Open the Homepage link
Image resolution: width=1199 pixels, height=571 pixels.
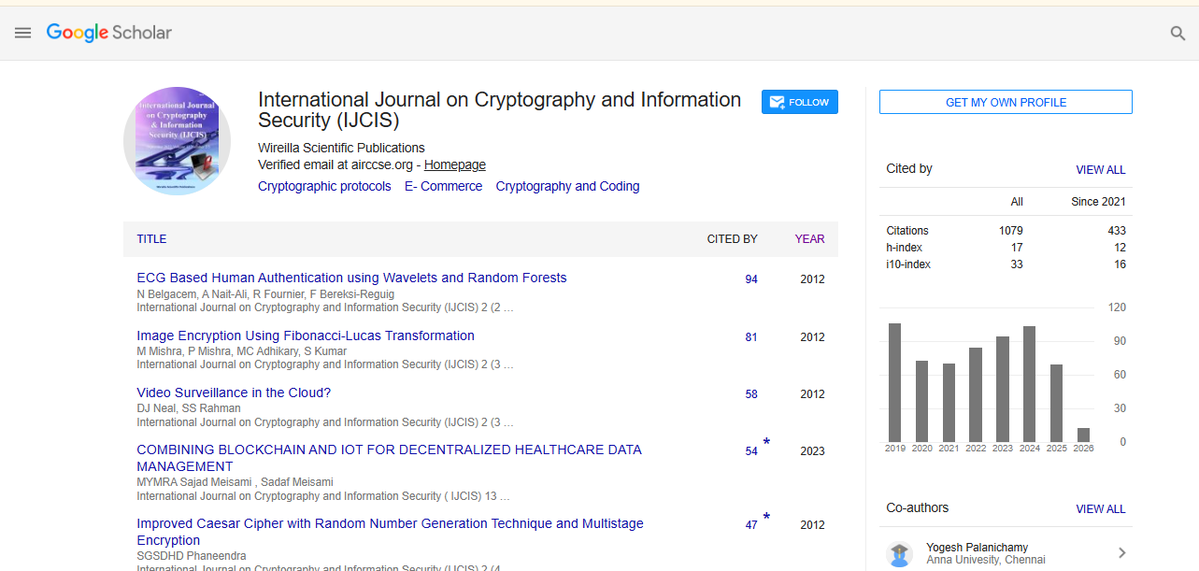[x=455, y=164]
